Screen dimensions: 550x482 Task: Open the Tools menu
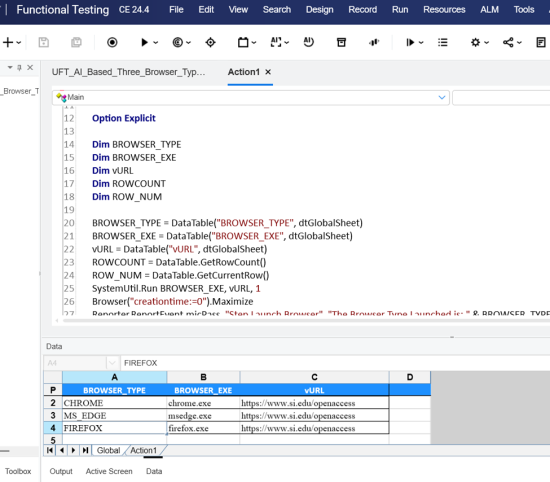click(x=524, y=9)
